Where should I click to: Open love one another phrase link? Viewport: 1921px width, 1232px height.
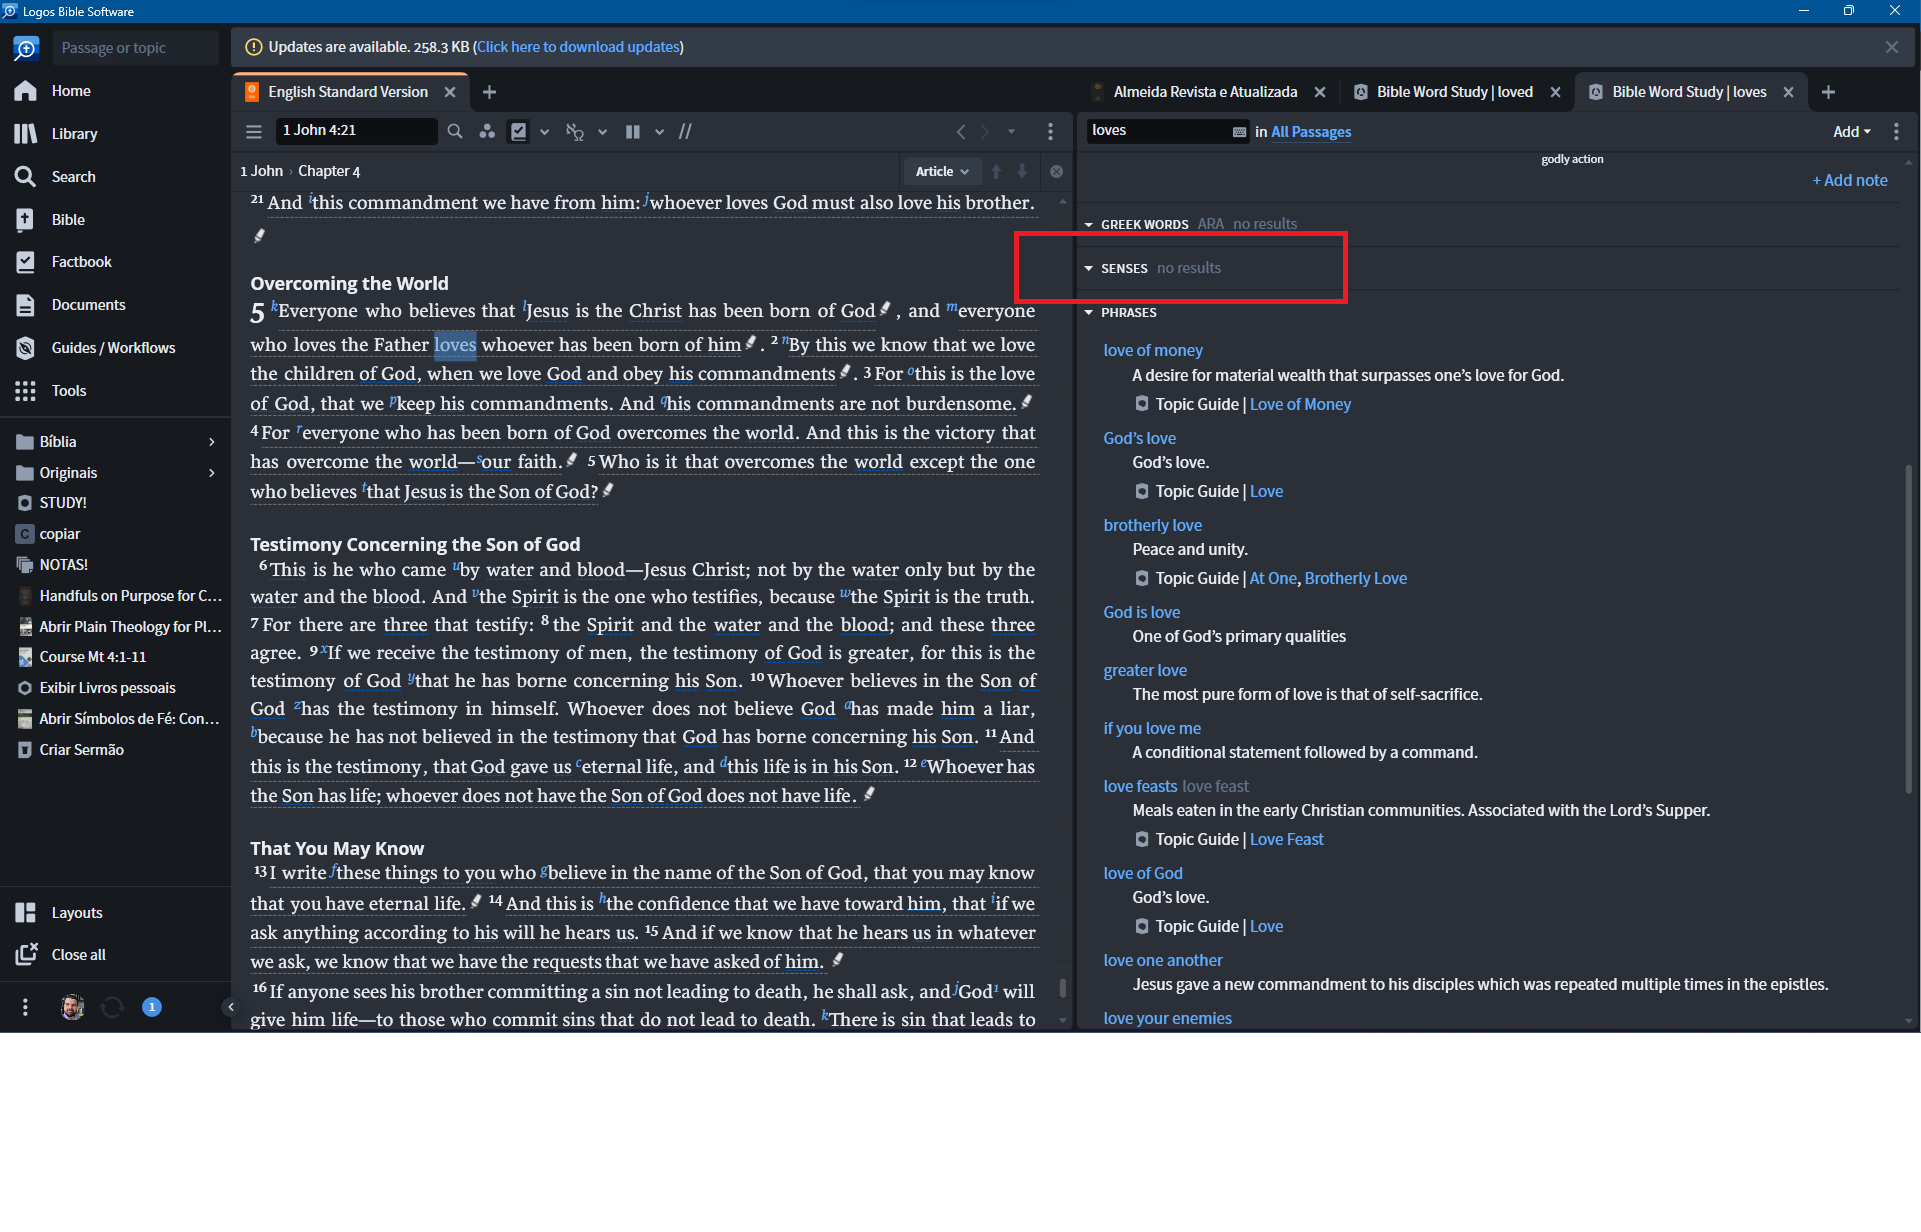(x=1162, y=961)
